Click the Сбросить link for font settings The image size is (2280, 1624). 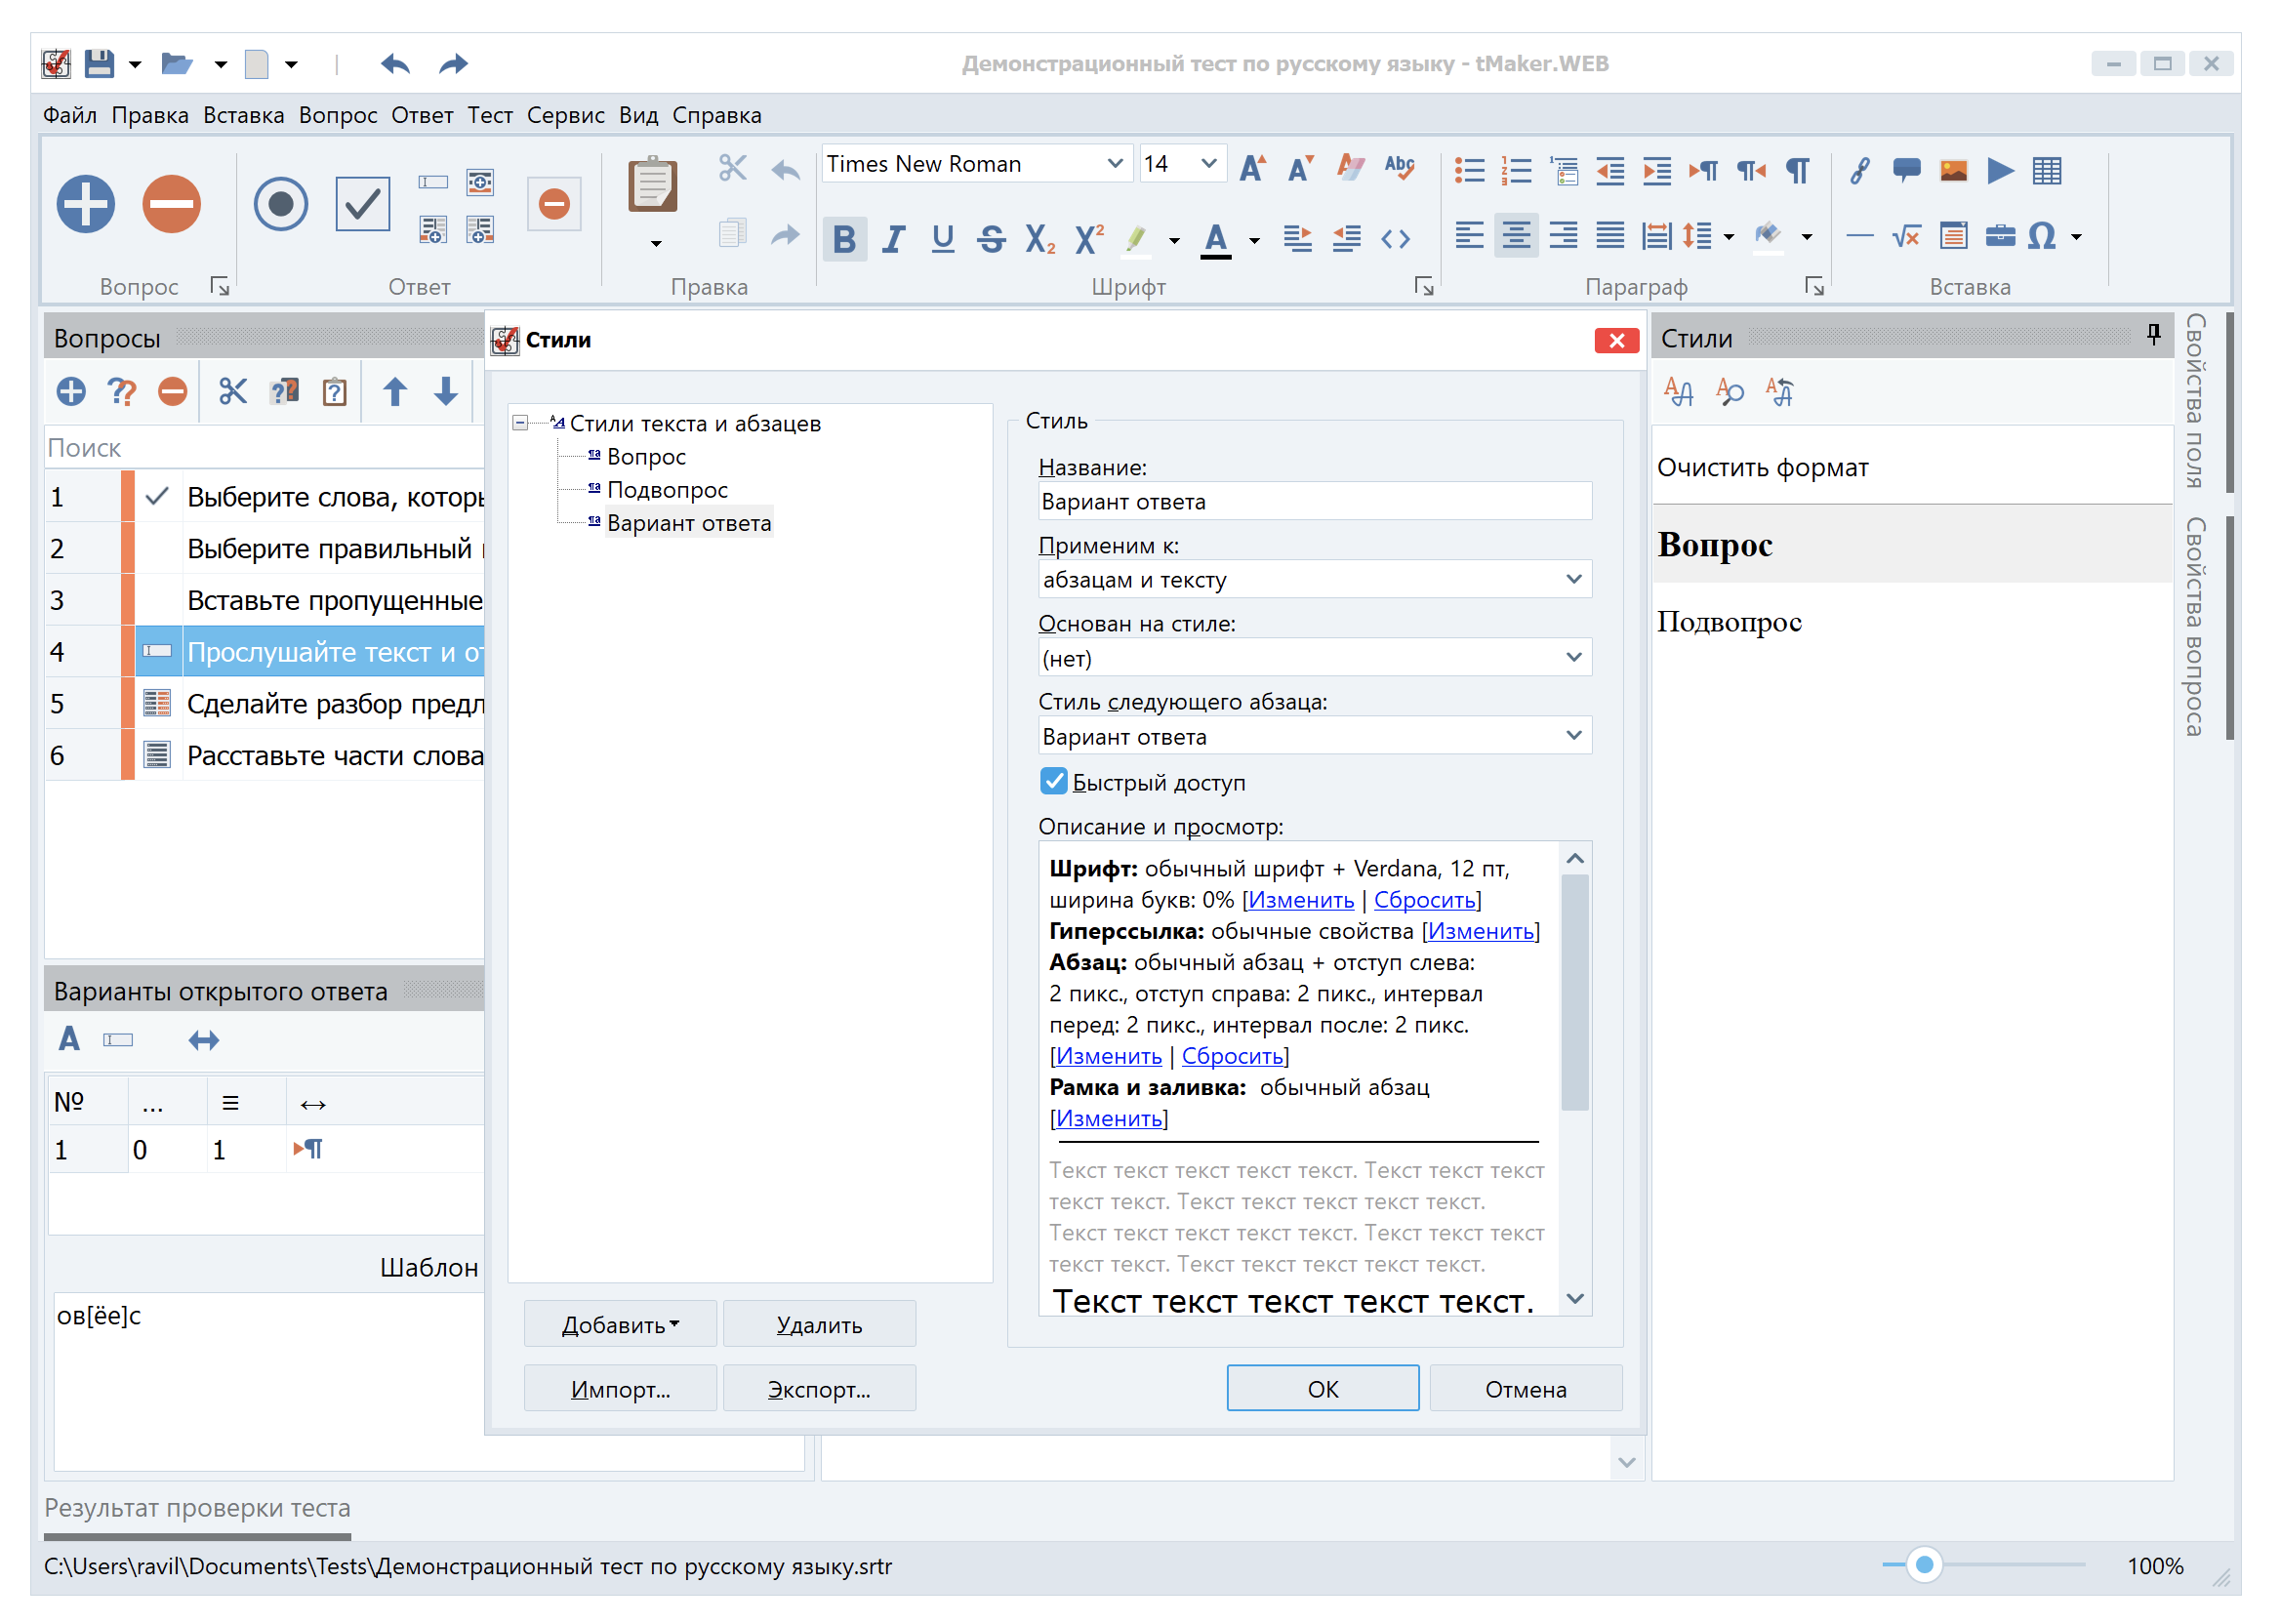[x=1425, y=900]
